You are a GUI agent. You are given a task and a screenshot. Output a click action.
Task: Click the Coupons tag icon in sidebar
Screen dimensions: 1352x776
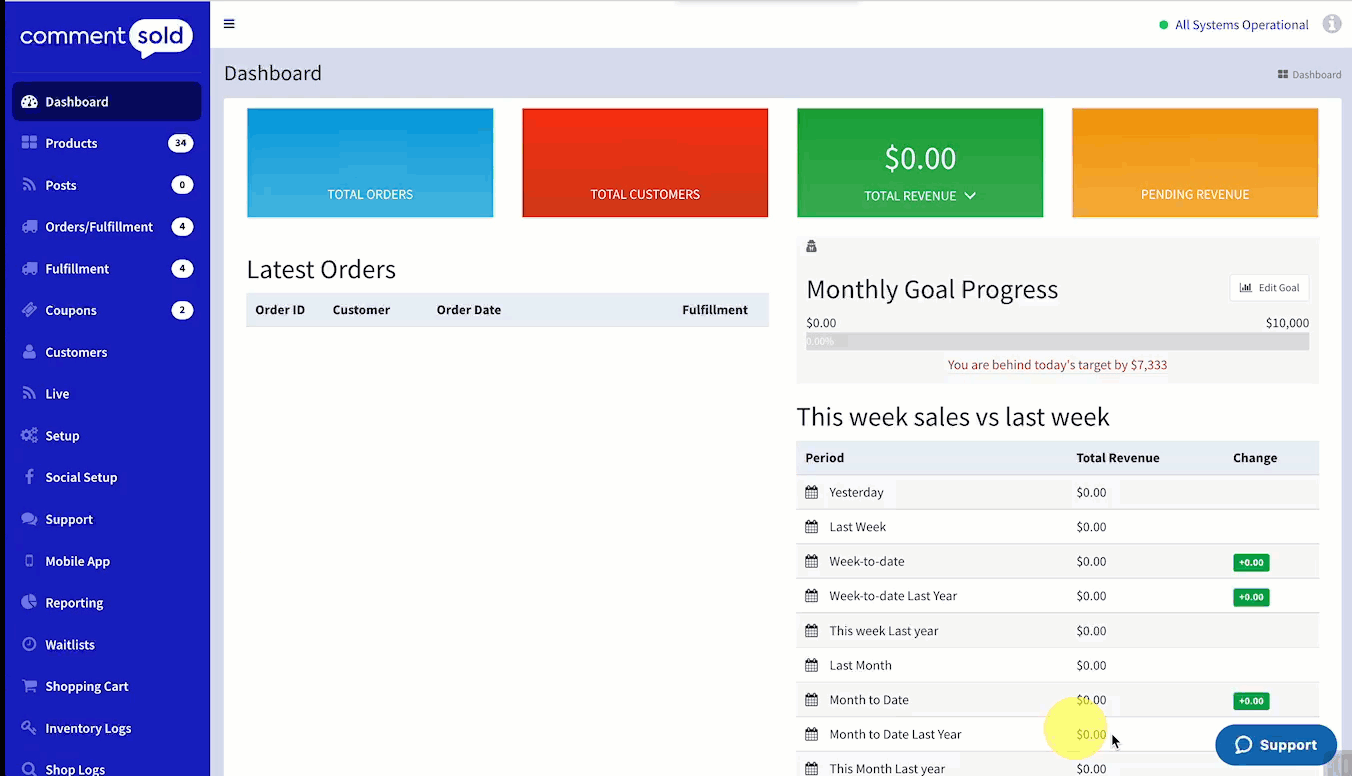click(29, 310)
